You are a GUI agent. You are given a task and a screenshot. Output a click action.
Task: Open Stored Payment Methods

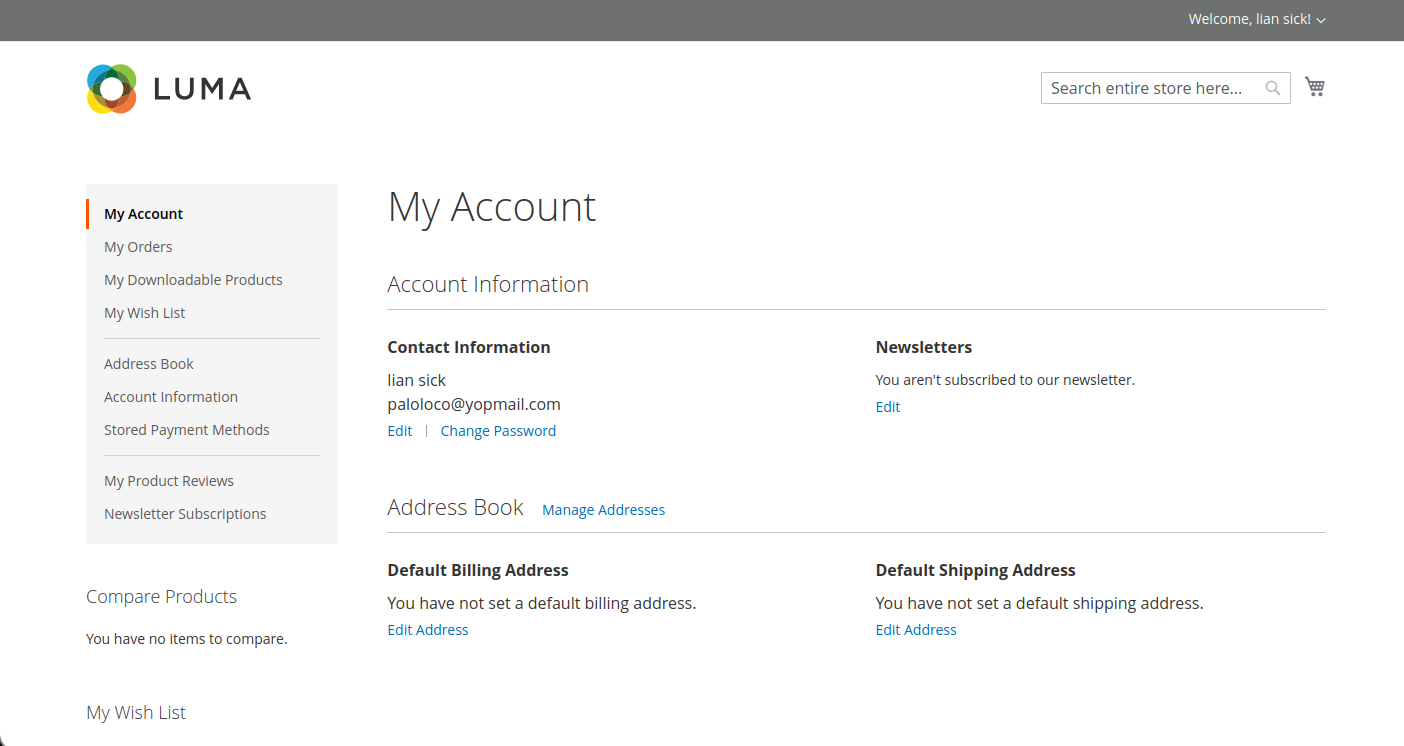pyautogui.click(x=187, y=430)
